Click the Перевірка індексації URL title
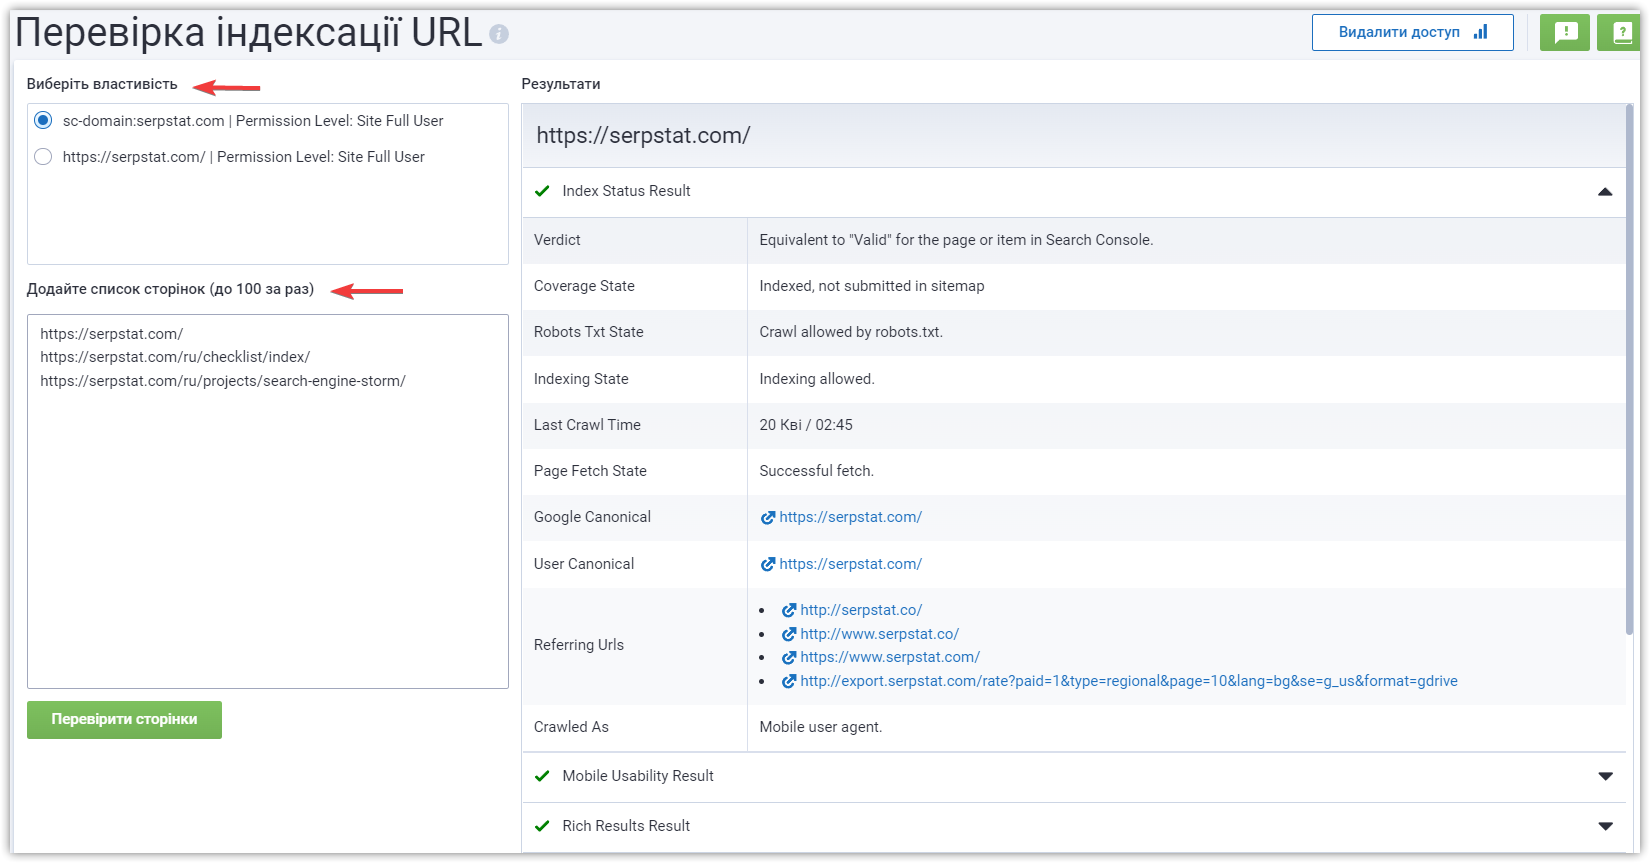The height and width of the screenshot is (863, 1650). (x=249, y=33)
